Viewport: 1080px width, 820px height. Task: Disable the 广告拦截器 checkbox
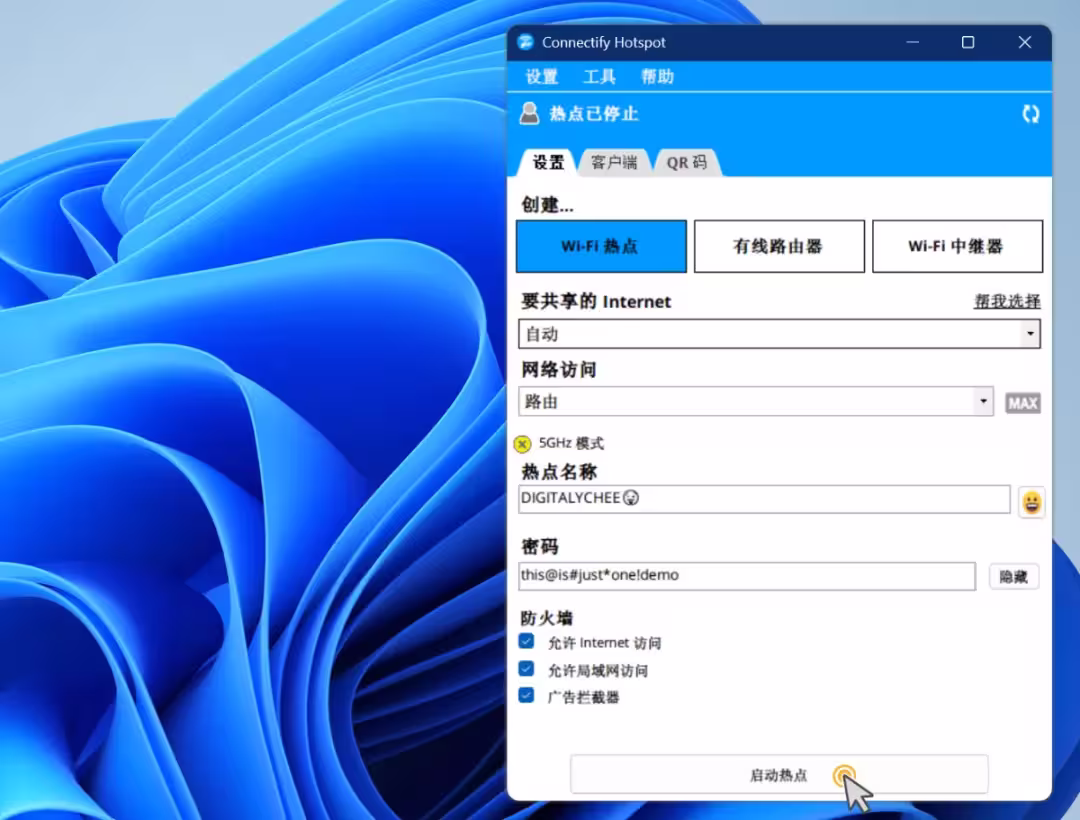click(526, 696)
